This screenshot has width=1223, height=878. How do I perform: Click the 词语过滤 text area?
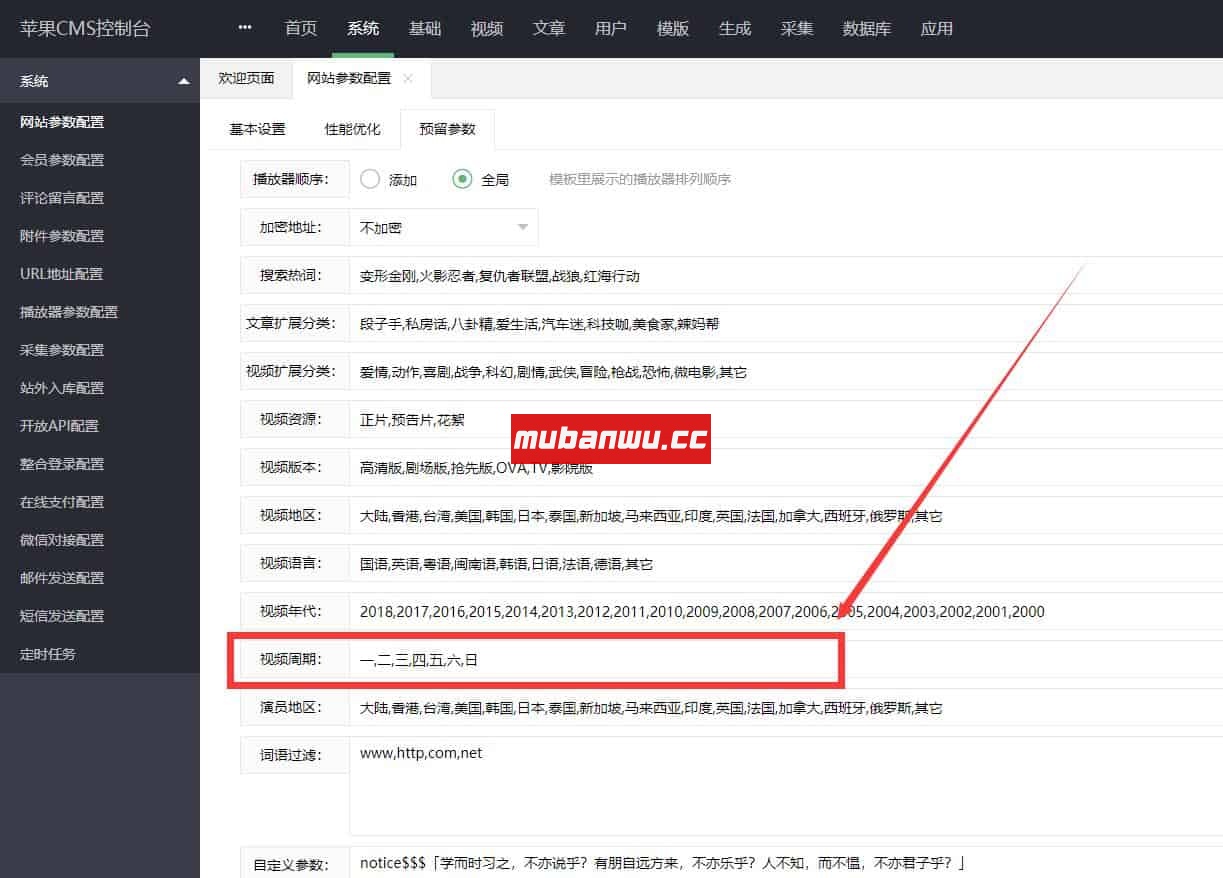coord(786,785)
